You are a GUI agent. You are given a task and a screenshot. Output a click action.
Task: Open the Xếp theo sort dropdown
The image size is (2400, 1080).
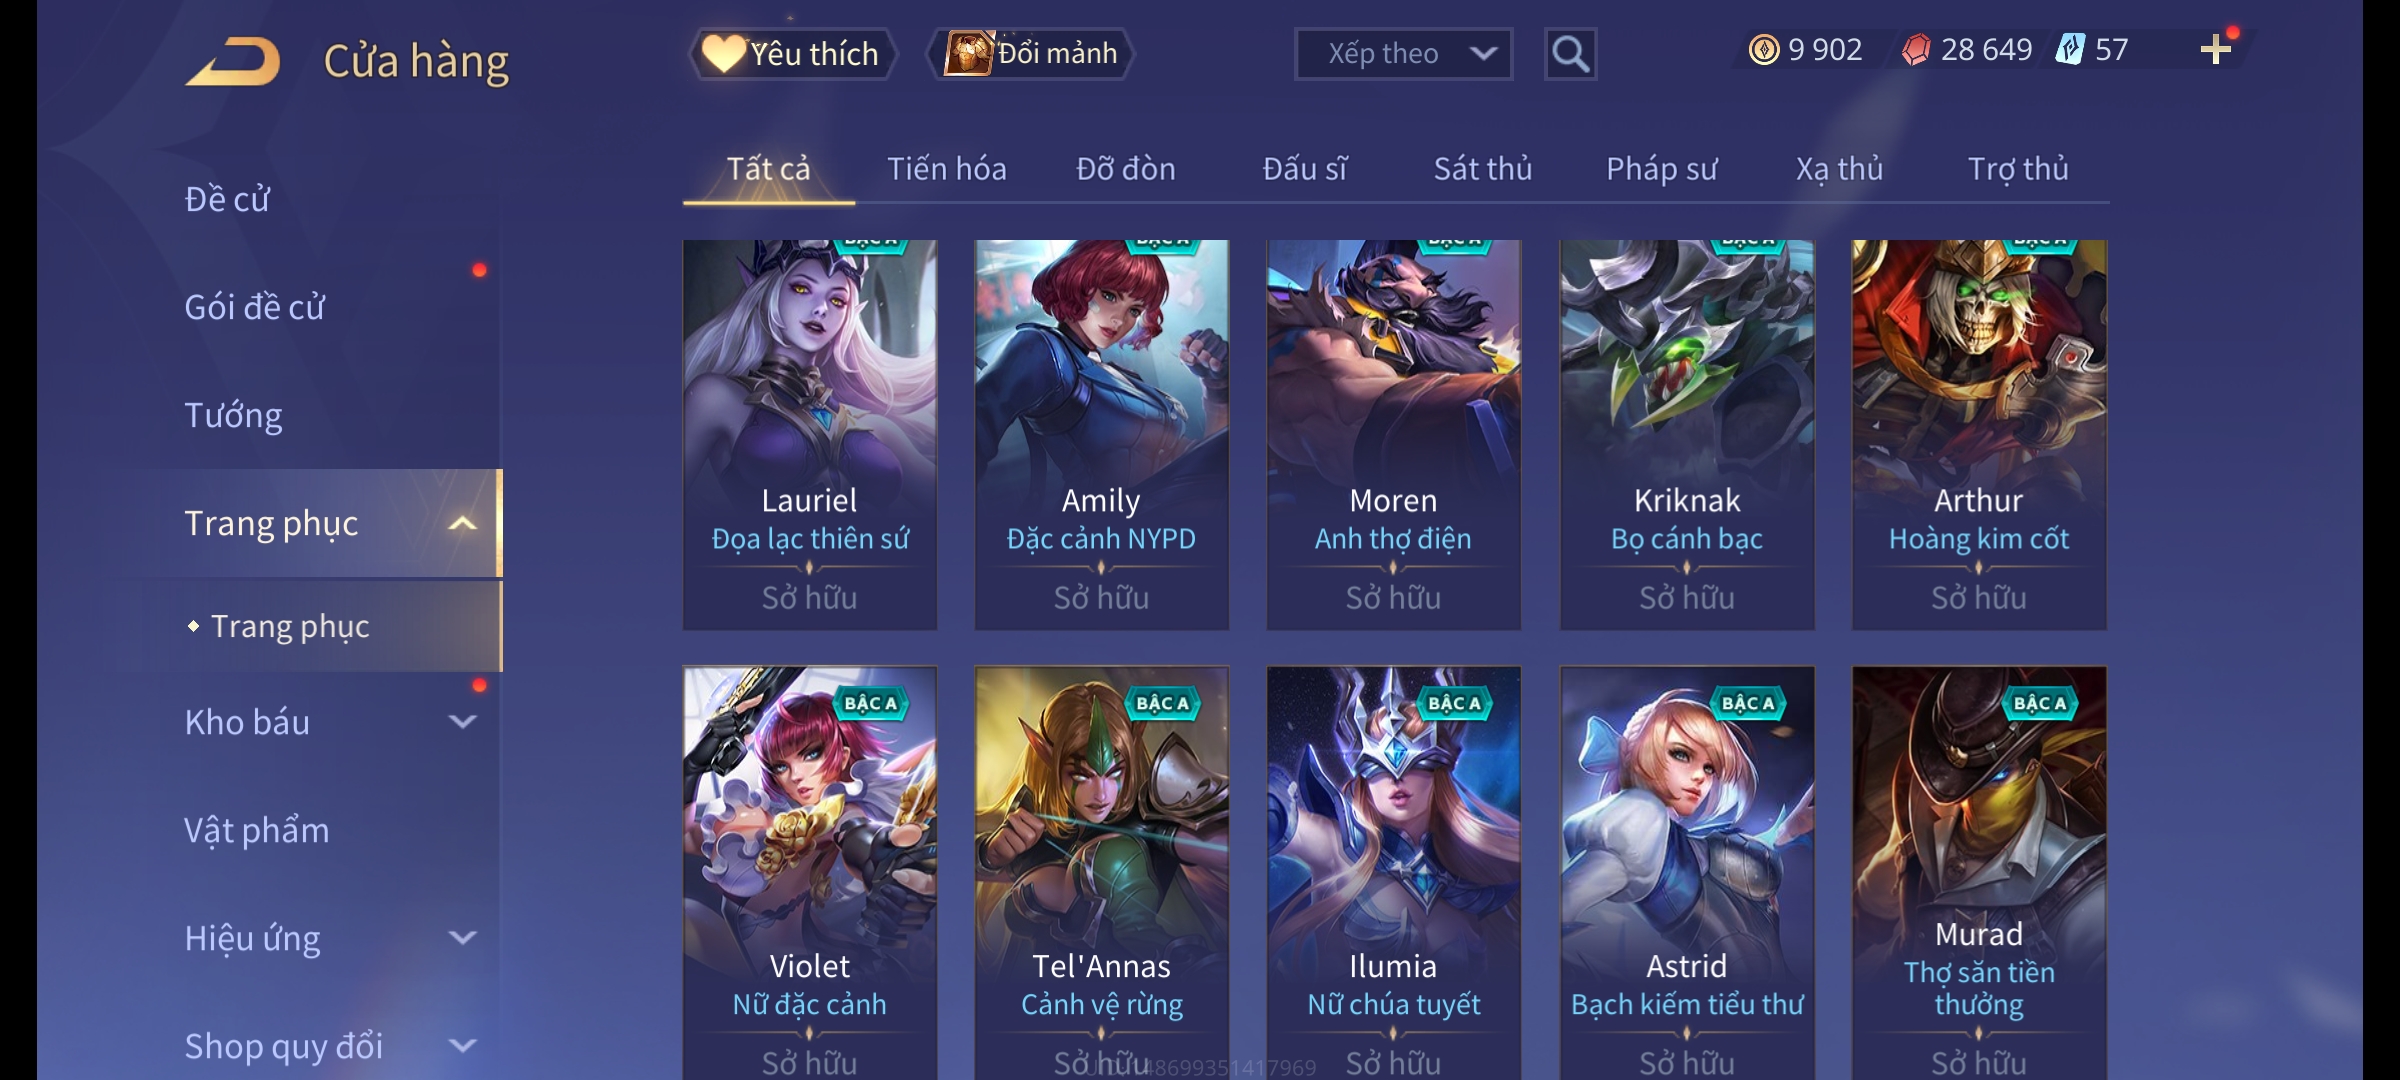[1403, 54]
